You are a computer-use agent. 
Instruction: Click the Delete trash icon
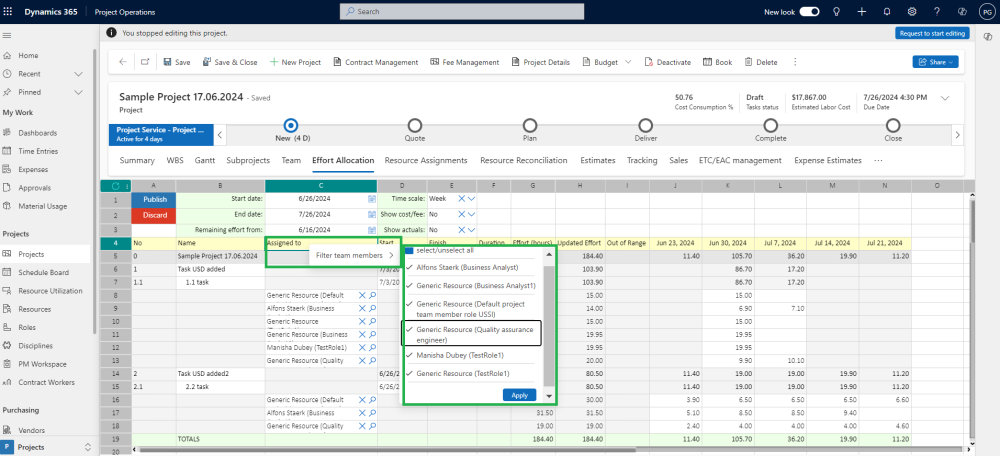[x=748, y=62]
